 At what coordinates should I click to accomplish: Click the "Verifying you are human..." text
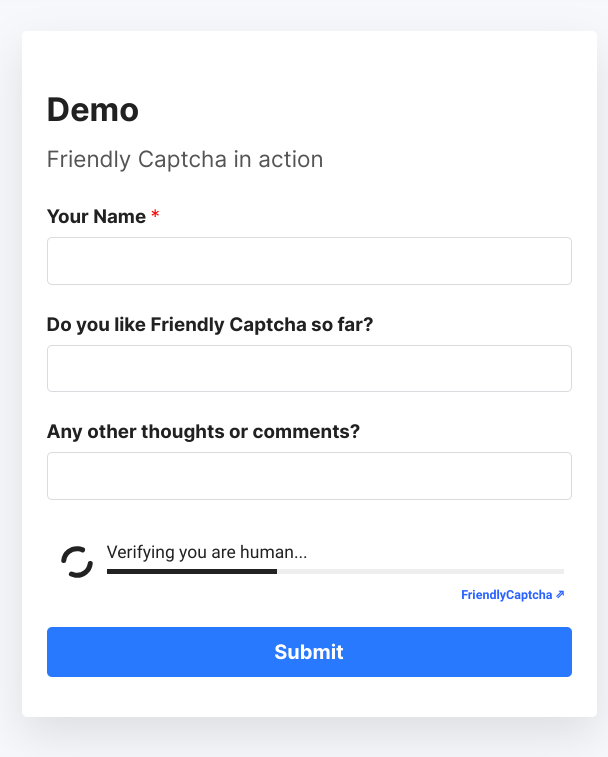[x=206, y=552]
